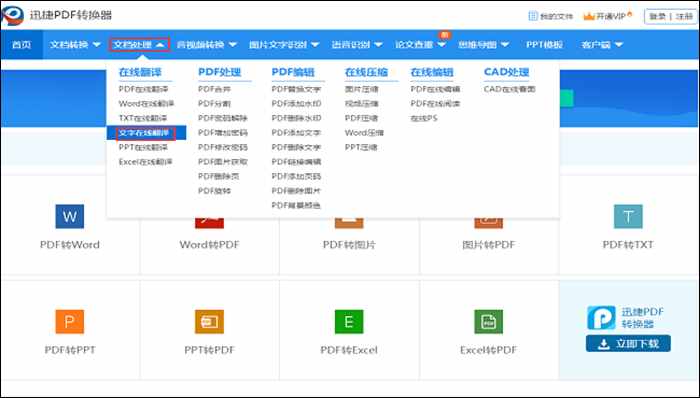Choose PDF合并 under PDF处理
The width and height of the screenshot is (700, 398).
214,89
